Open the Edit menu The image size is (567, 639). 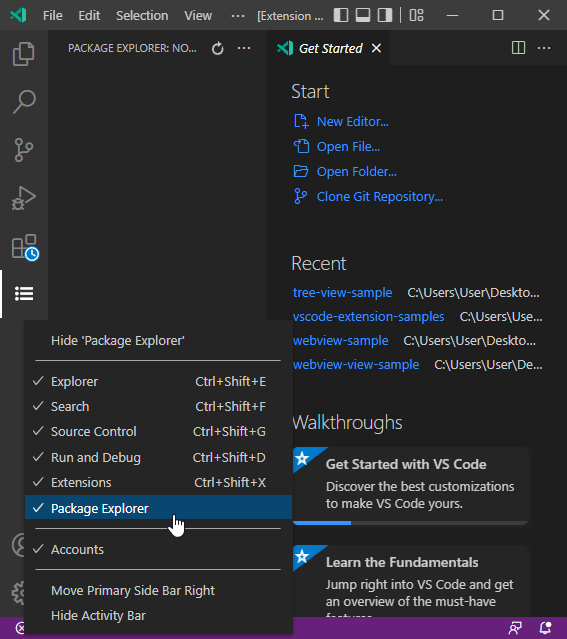[89, 15]
